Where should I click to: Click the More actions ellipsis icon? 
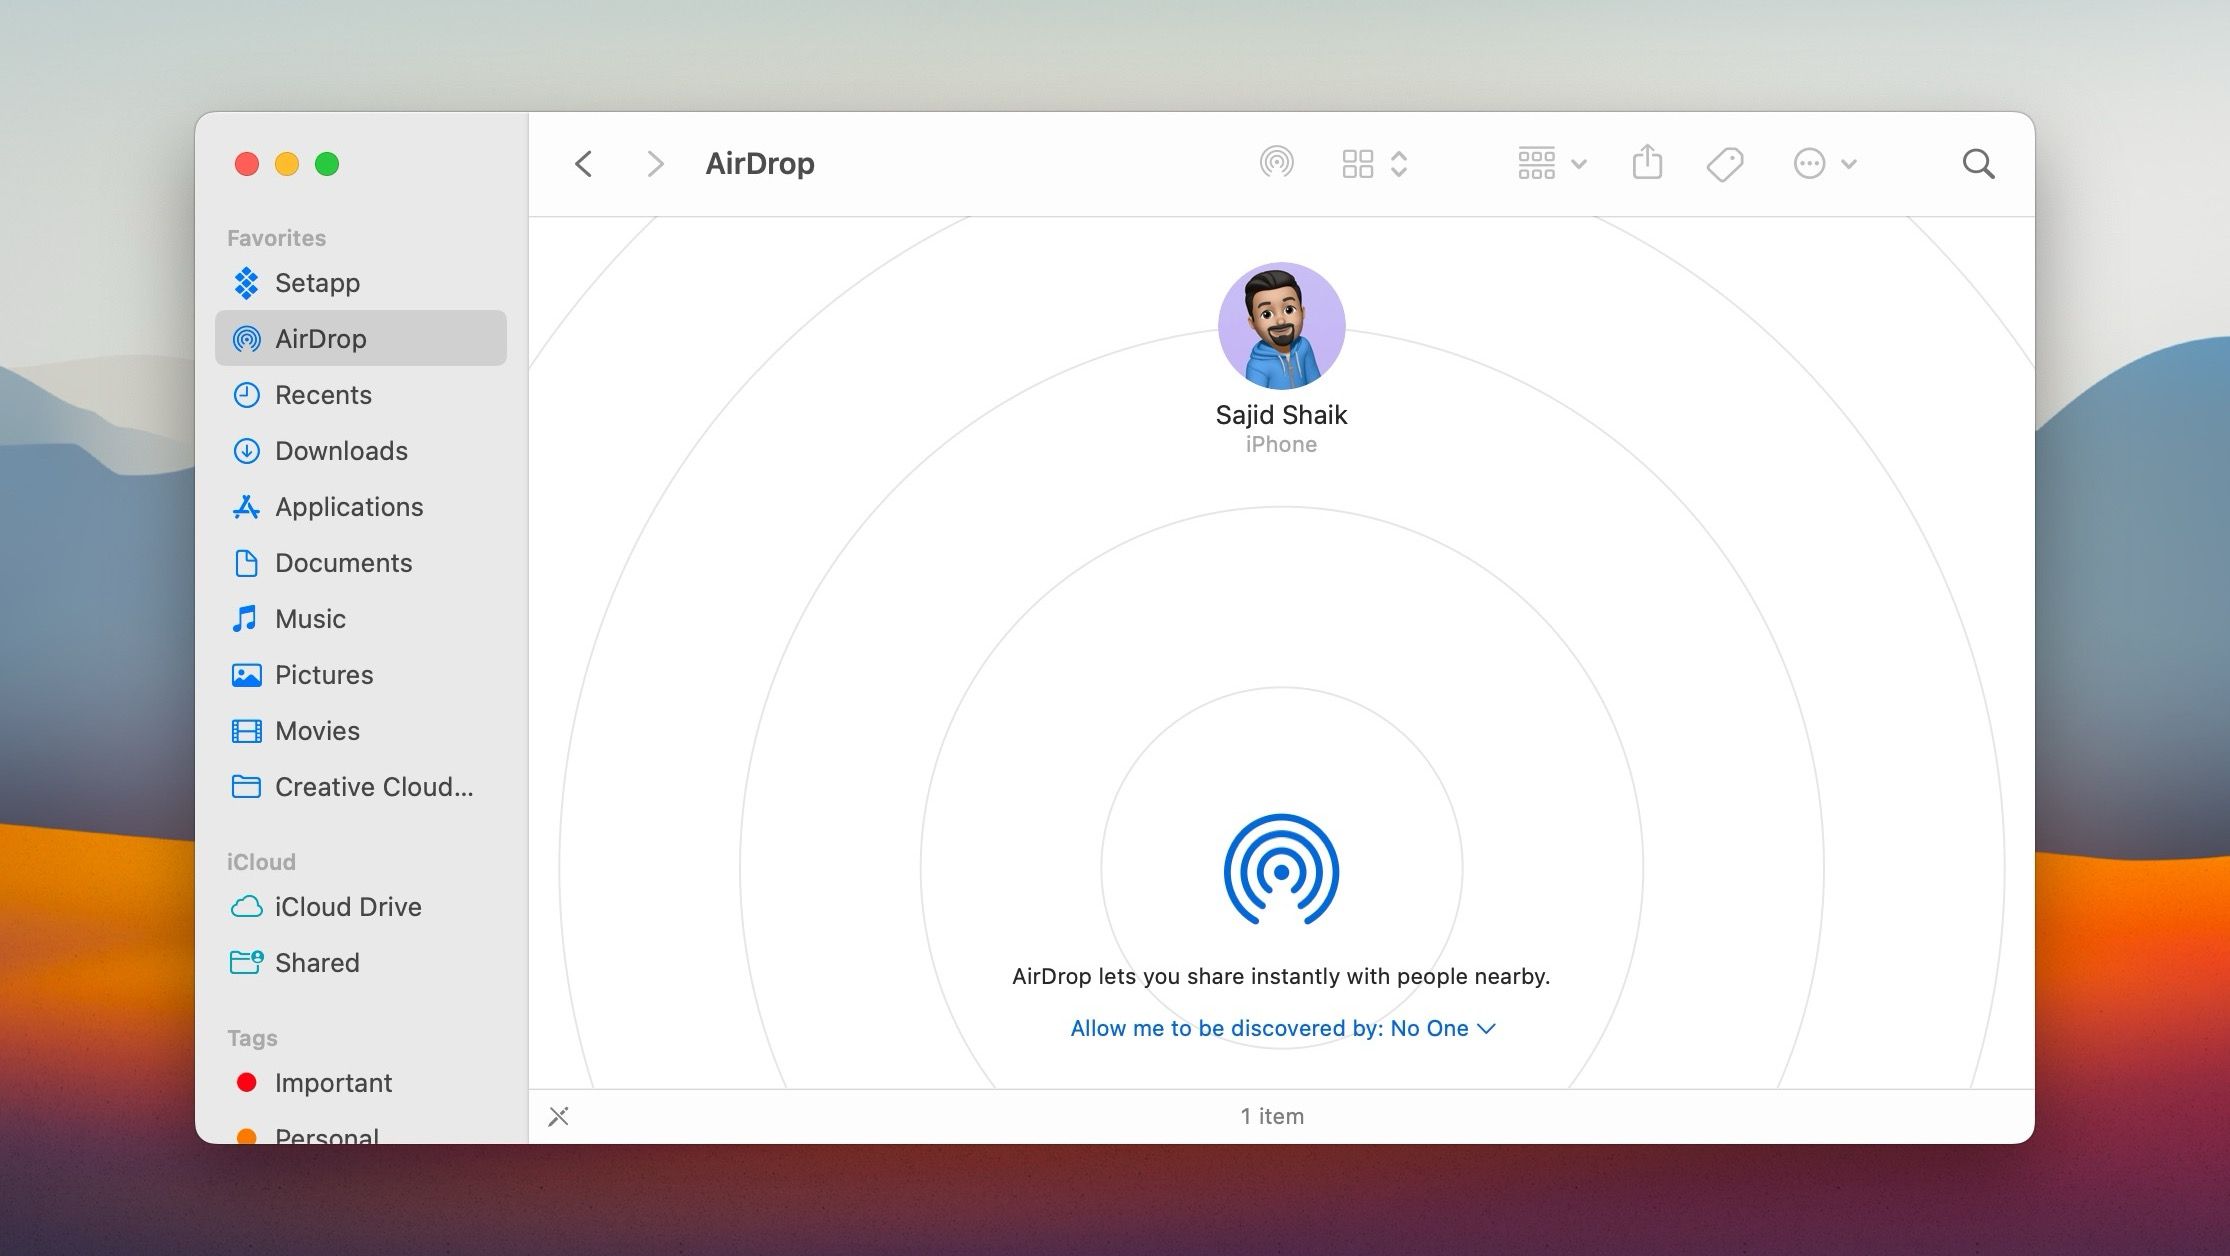pyautogui.click(x=1810, y=163)
